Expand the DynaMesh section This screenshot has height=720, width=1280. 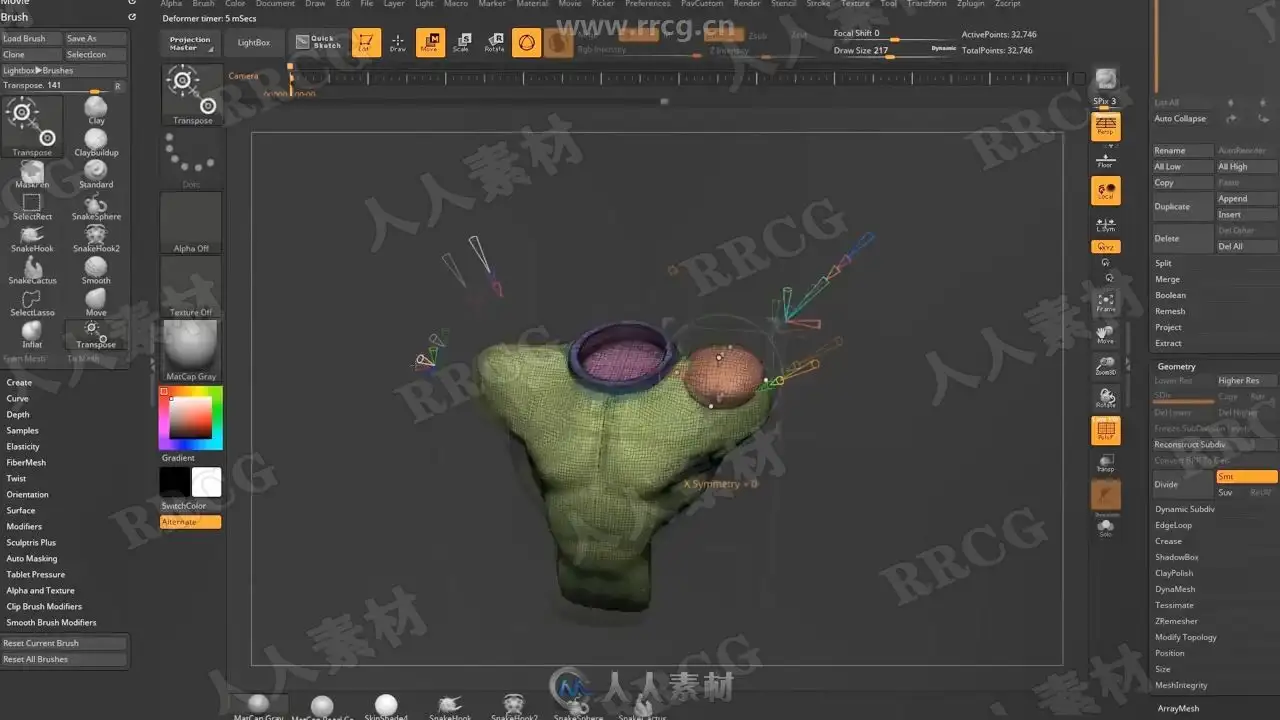coord(1175,589)
